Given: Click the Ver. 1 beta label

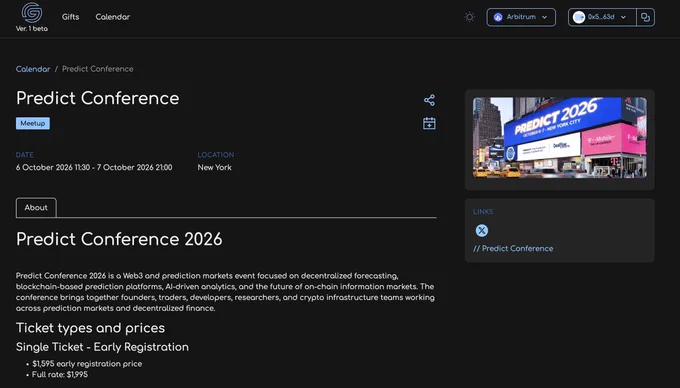Looking at the screenshot, I should pos(32,29).
